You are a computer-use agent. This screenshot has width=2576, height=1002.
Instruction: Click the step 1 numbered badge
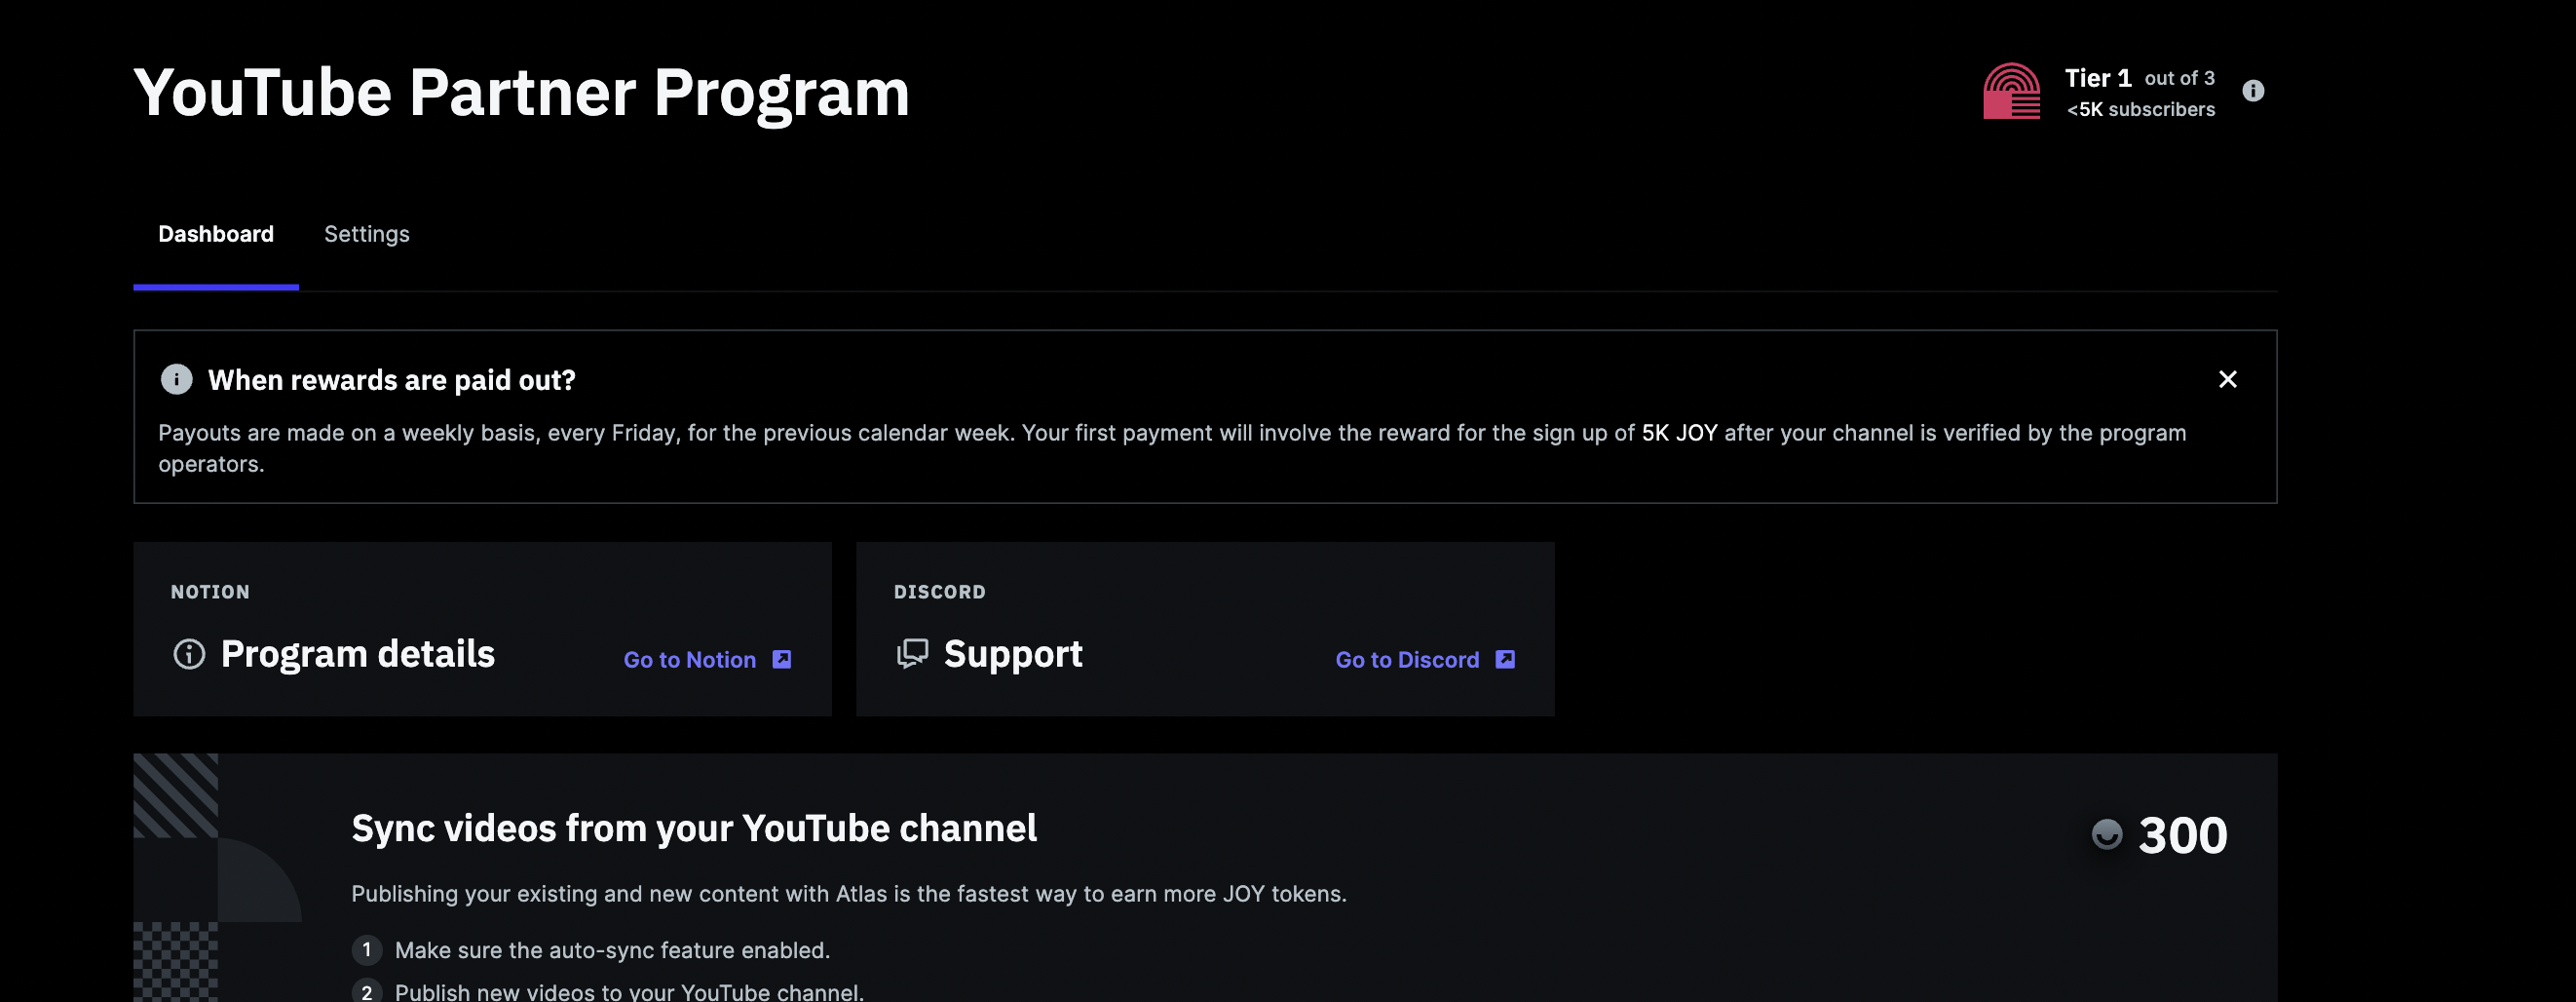click(367, 950)
